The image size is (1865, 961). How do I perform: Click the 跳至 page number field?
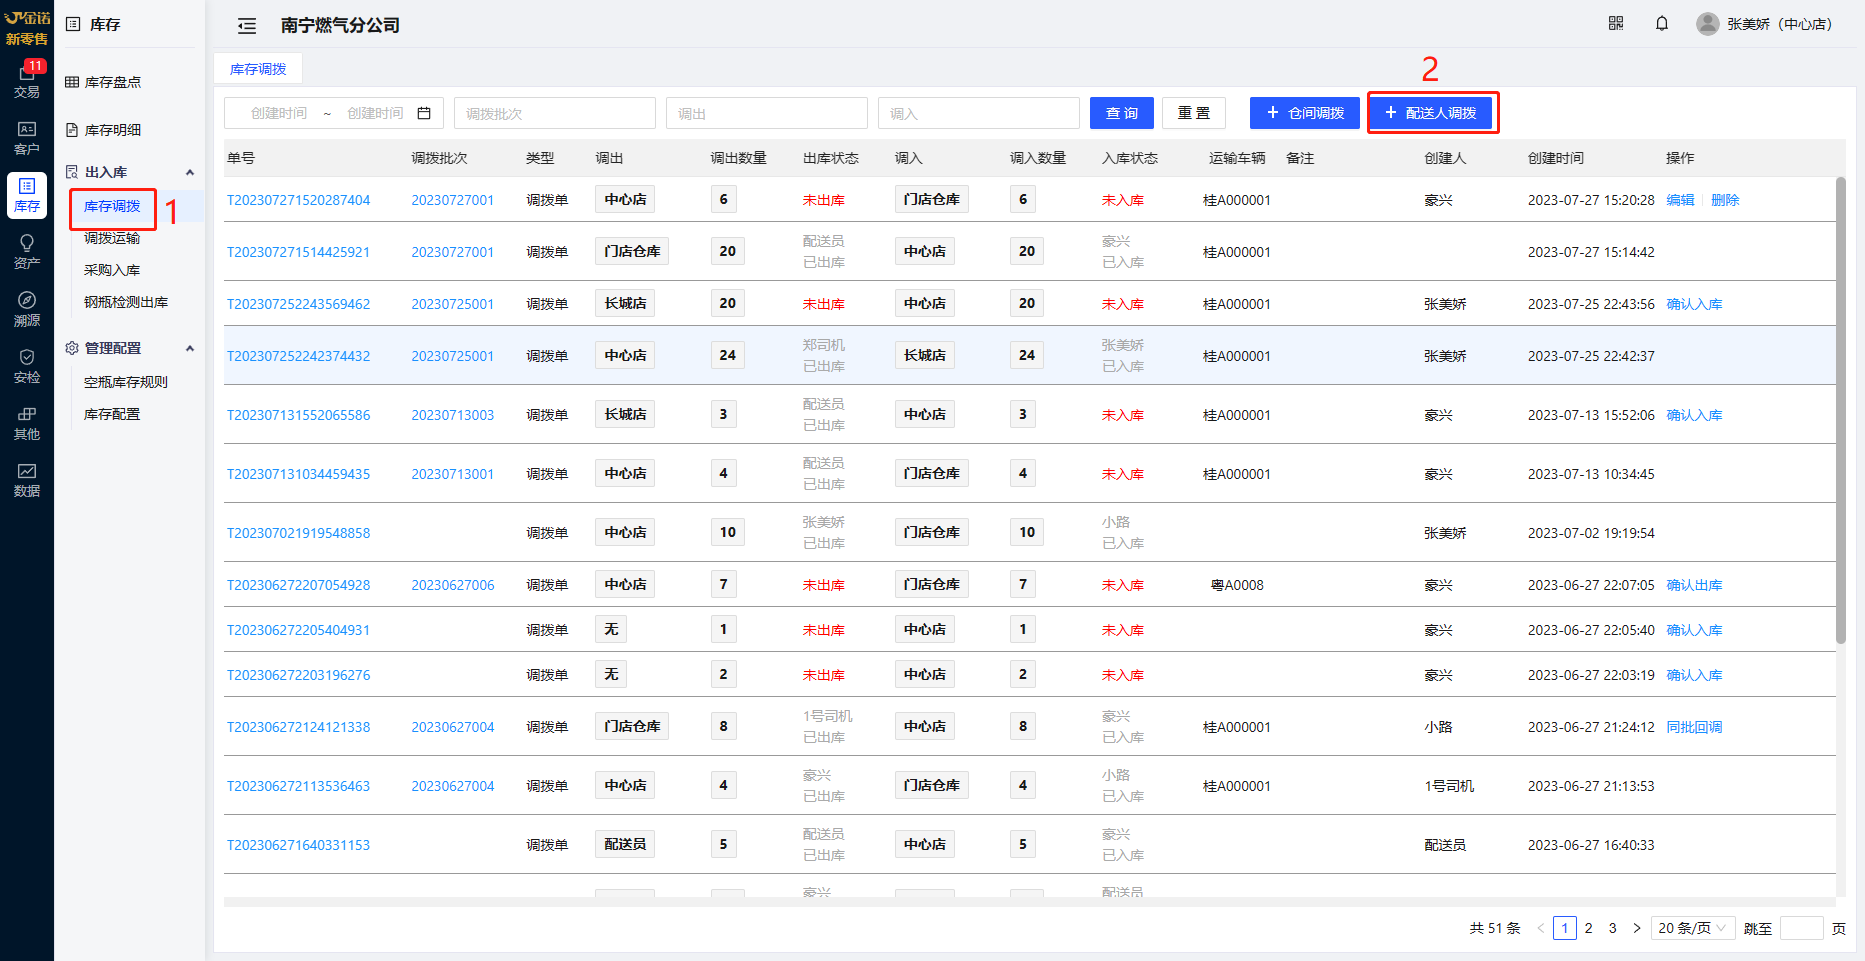[1801, 928]
